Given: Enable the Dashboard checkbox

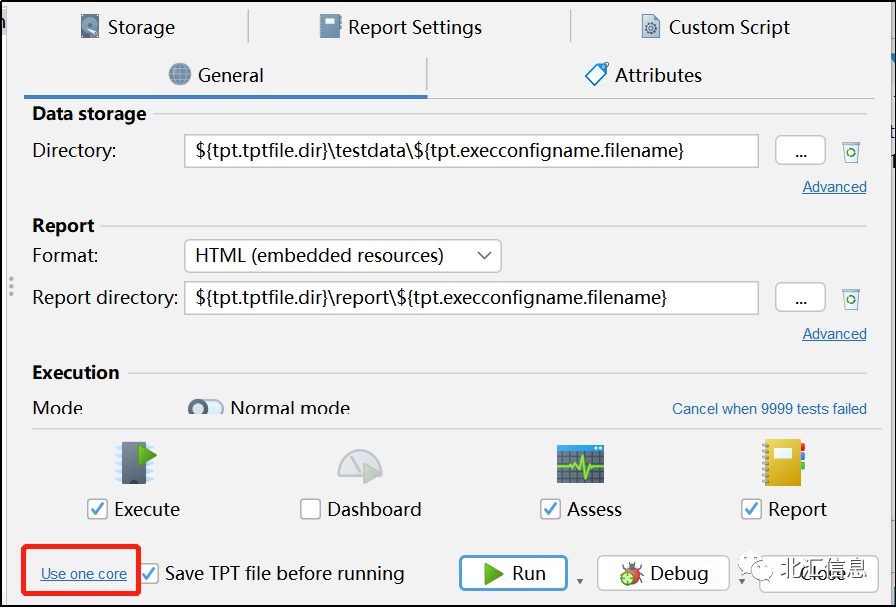Looking at the screenshot, I should [310, 509].
